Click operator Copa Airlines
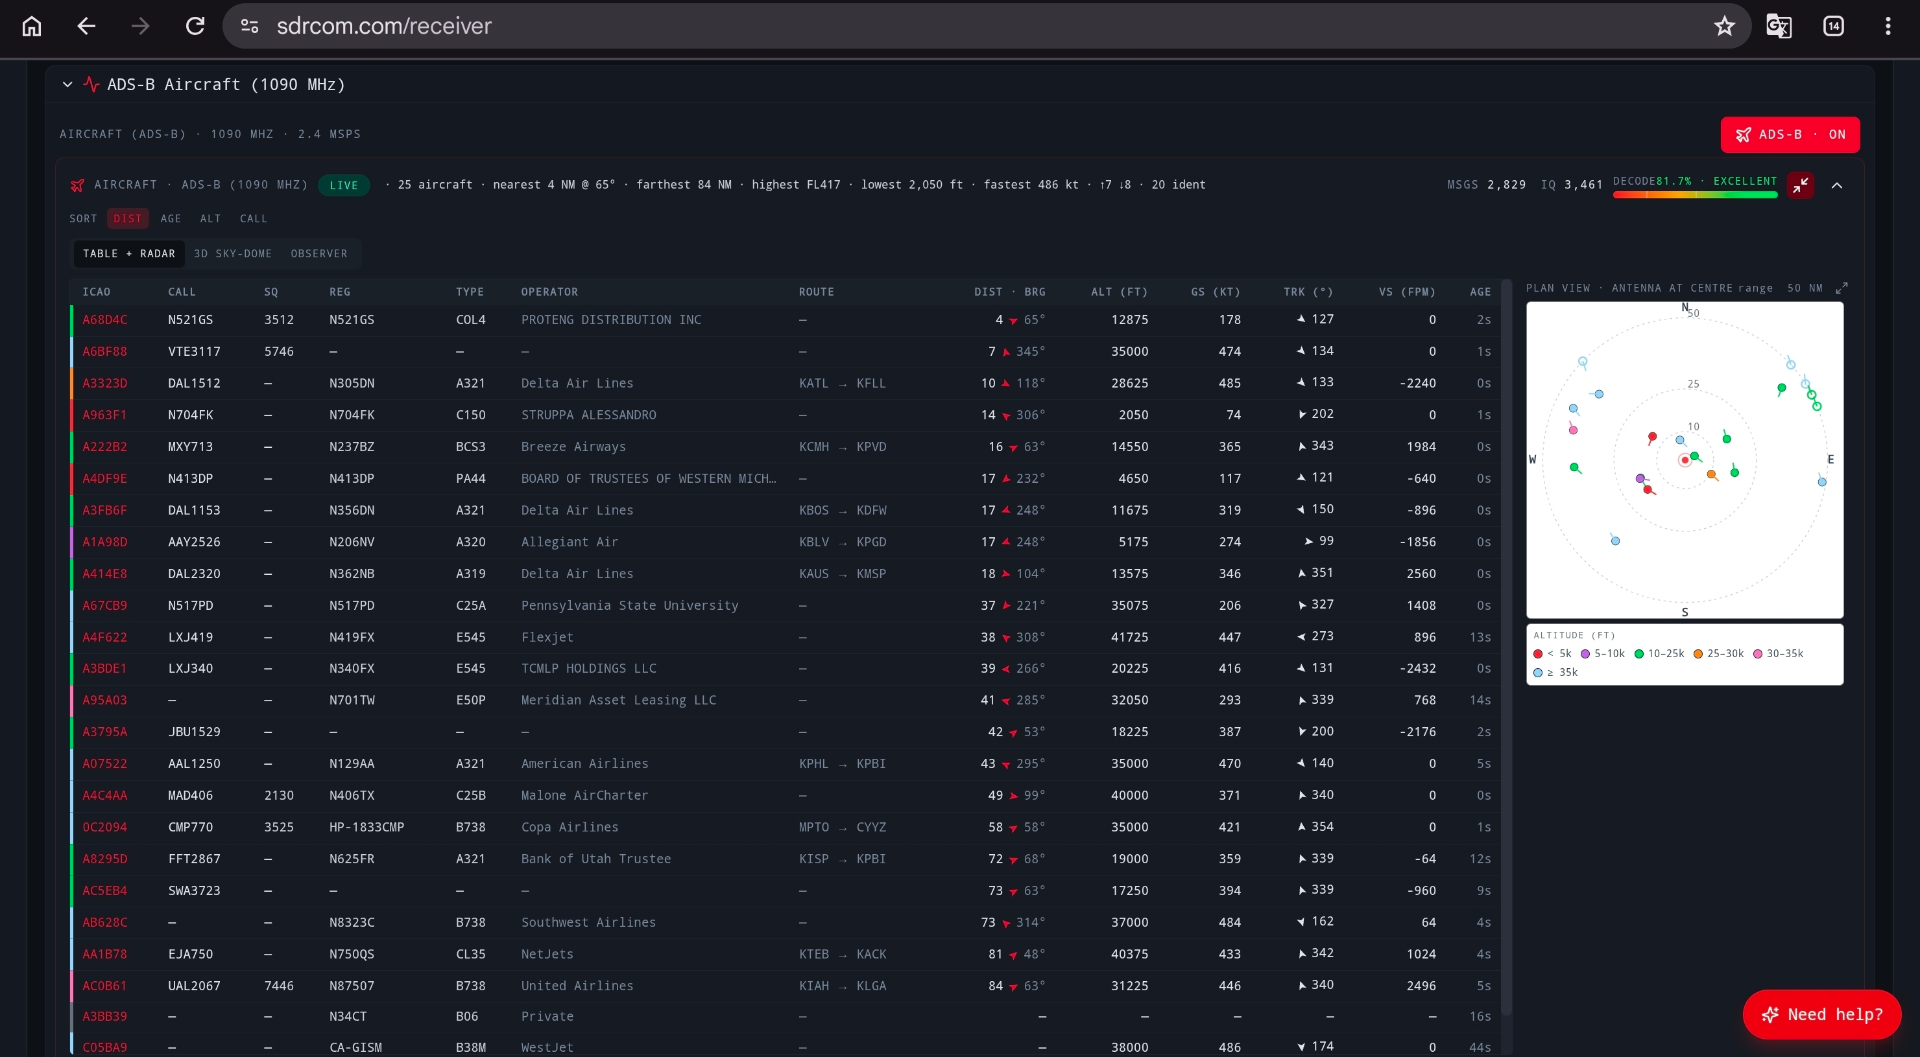This screenshot has height=1057, width=1920. (570, 827)
